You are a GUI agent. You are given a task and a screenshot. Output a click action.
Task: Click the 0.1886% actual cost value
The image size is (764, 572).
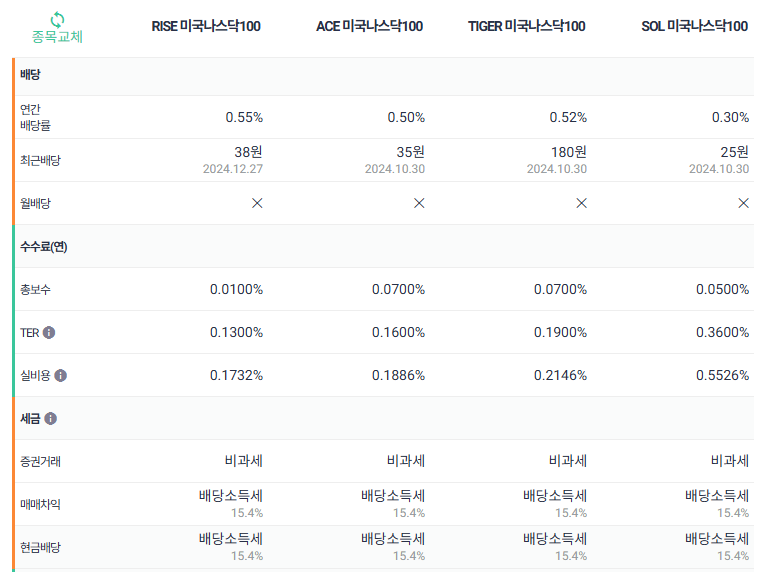(x=399, y=375)
